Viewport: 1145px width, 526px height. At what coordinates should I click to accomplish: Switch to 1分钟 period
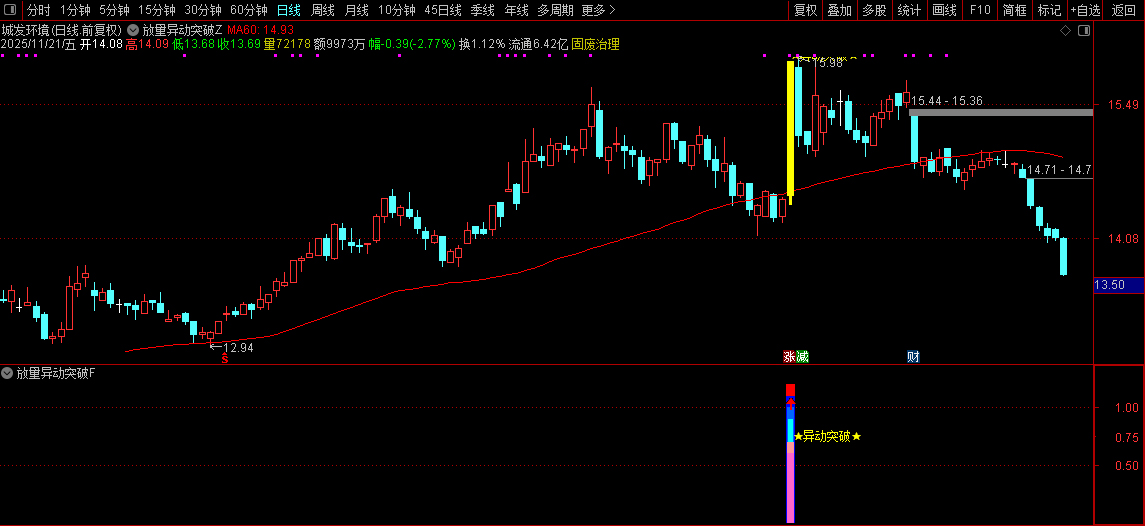(74, 10)
